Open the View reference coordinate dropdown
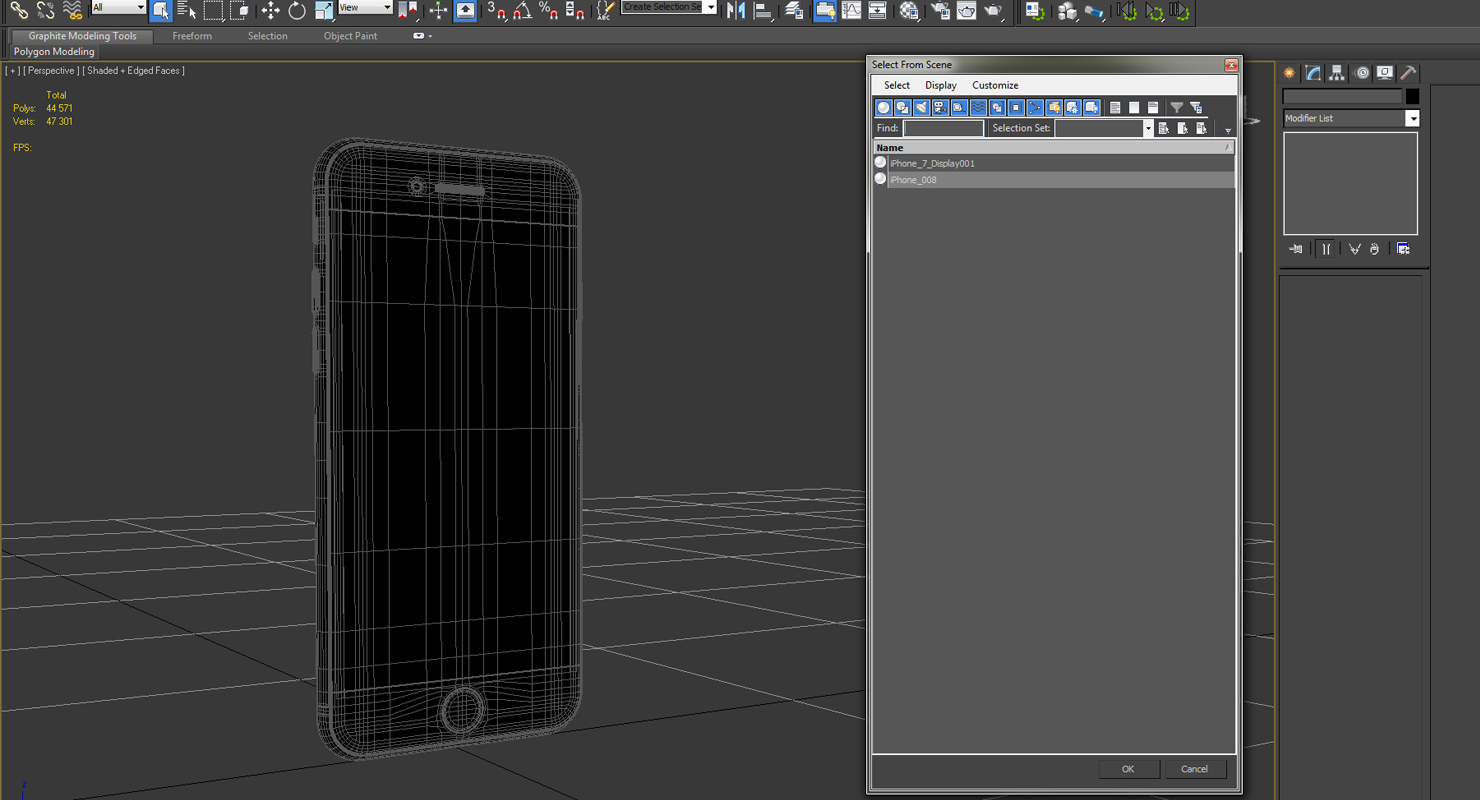This screenshot has height=800, width=1480. click(x=386, y=8)
